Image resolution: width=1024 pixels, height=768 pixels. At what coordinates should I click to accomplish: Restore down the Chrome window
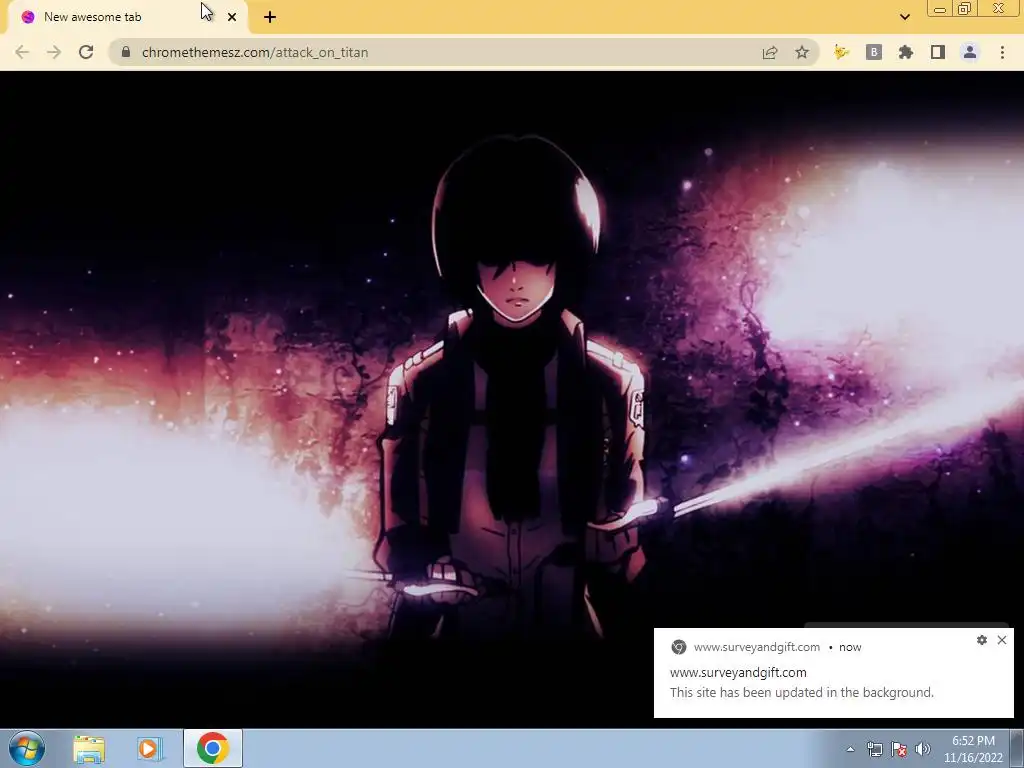point(964,8)
